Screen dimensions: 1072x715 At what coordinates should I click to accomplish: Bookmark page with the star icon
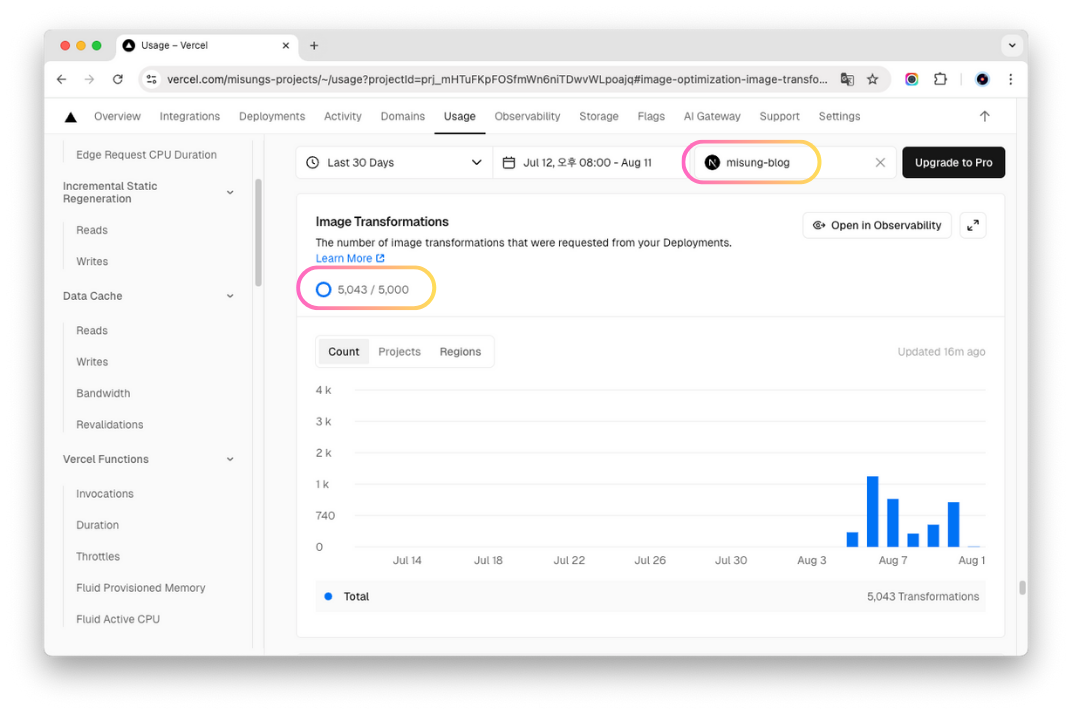coord(872,79)
